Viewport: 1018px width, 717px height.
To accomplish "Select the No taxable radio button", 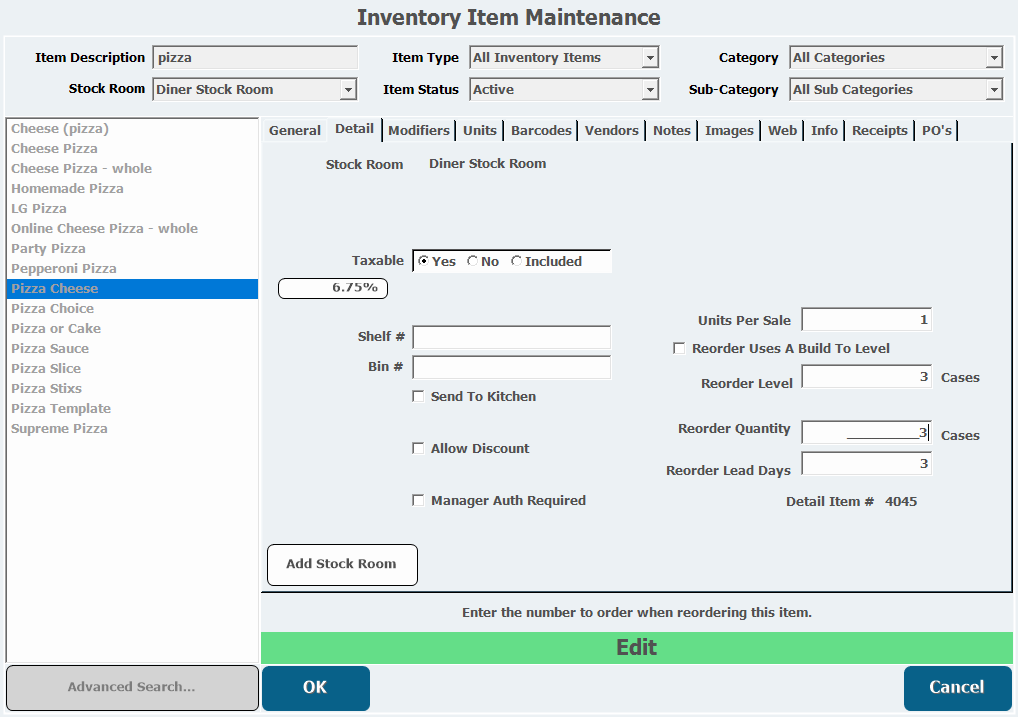I will [x=472, y=262].
